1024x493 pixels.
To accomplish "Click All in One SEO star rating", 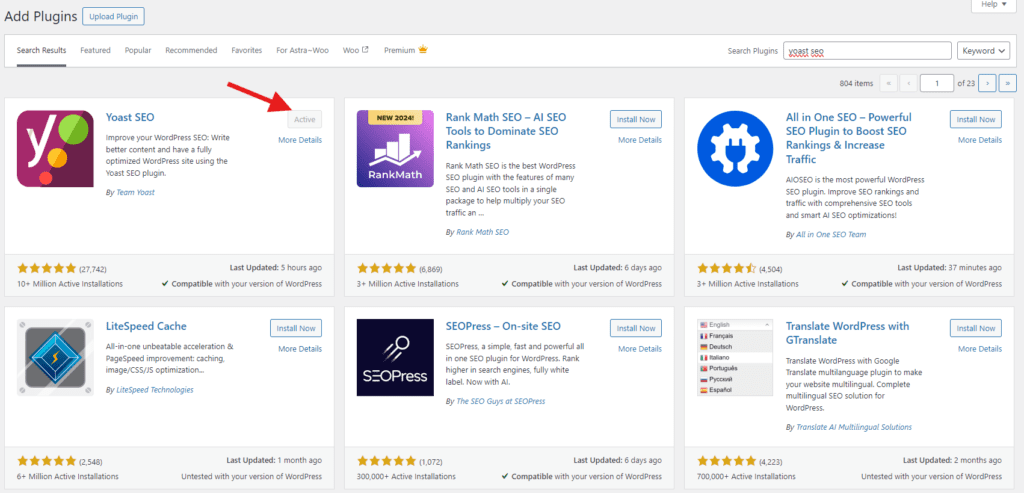I will pyautogui.click(x=727, y=268).
